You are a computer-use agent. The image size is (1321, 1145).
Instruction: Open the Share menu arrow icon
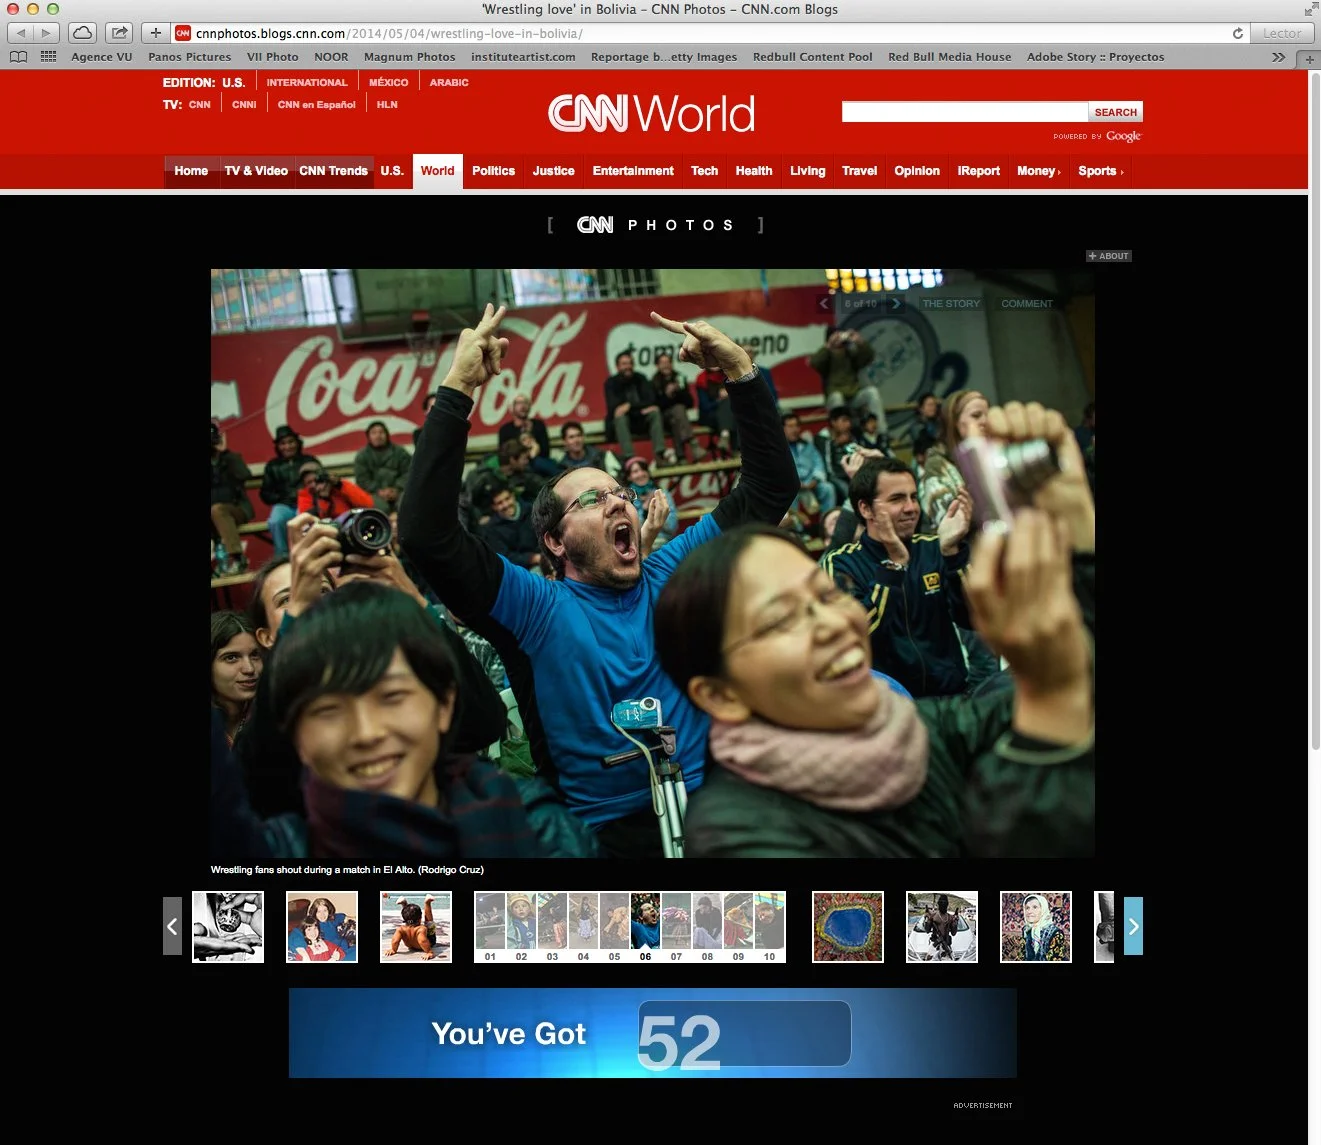(118, 31)
